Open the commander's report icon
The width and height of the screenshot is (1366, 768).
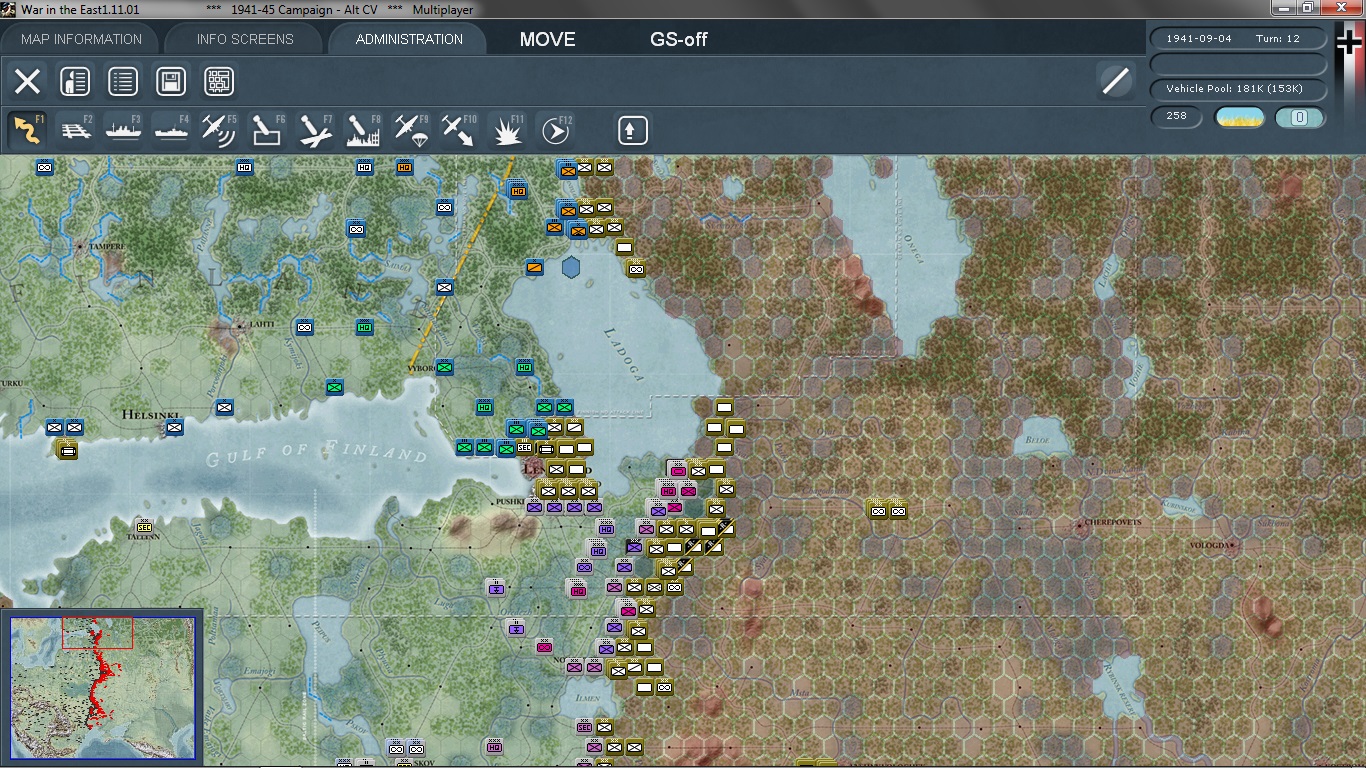tap(75, 81)
